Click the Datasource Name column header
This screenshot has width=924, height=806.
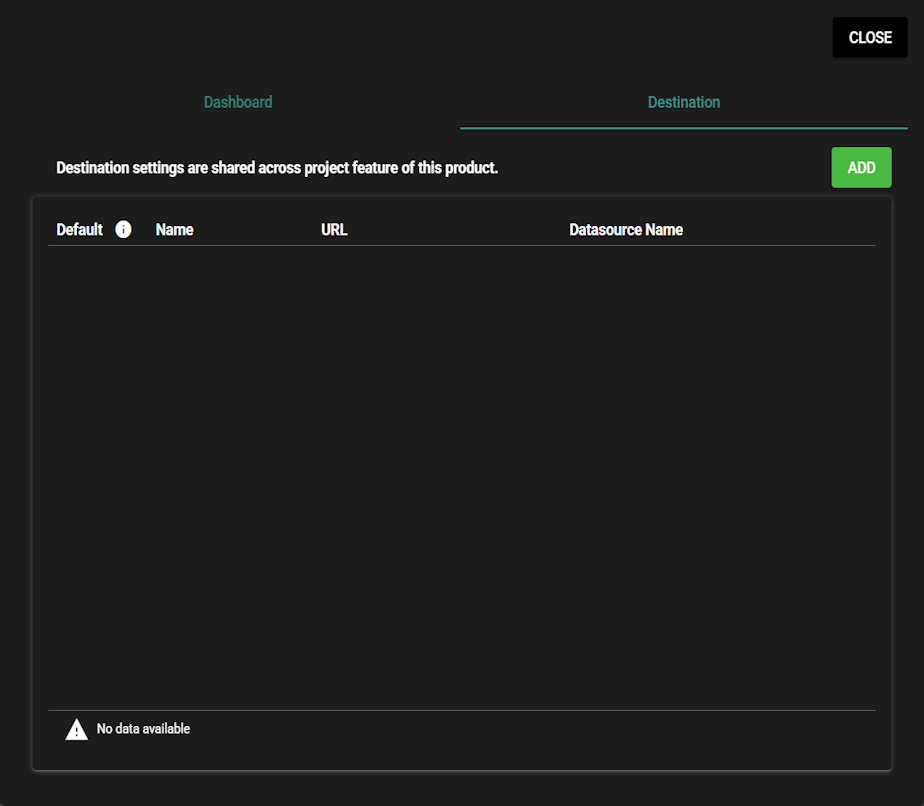(x=626, y=230)
